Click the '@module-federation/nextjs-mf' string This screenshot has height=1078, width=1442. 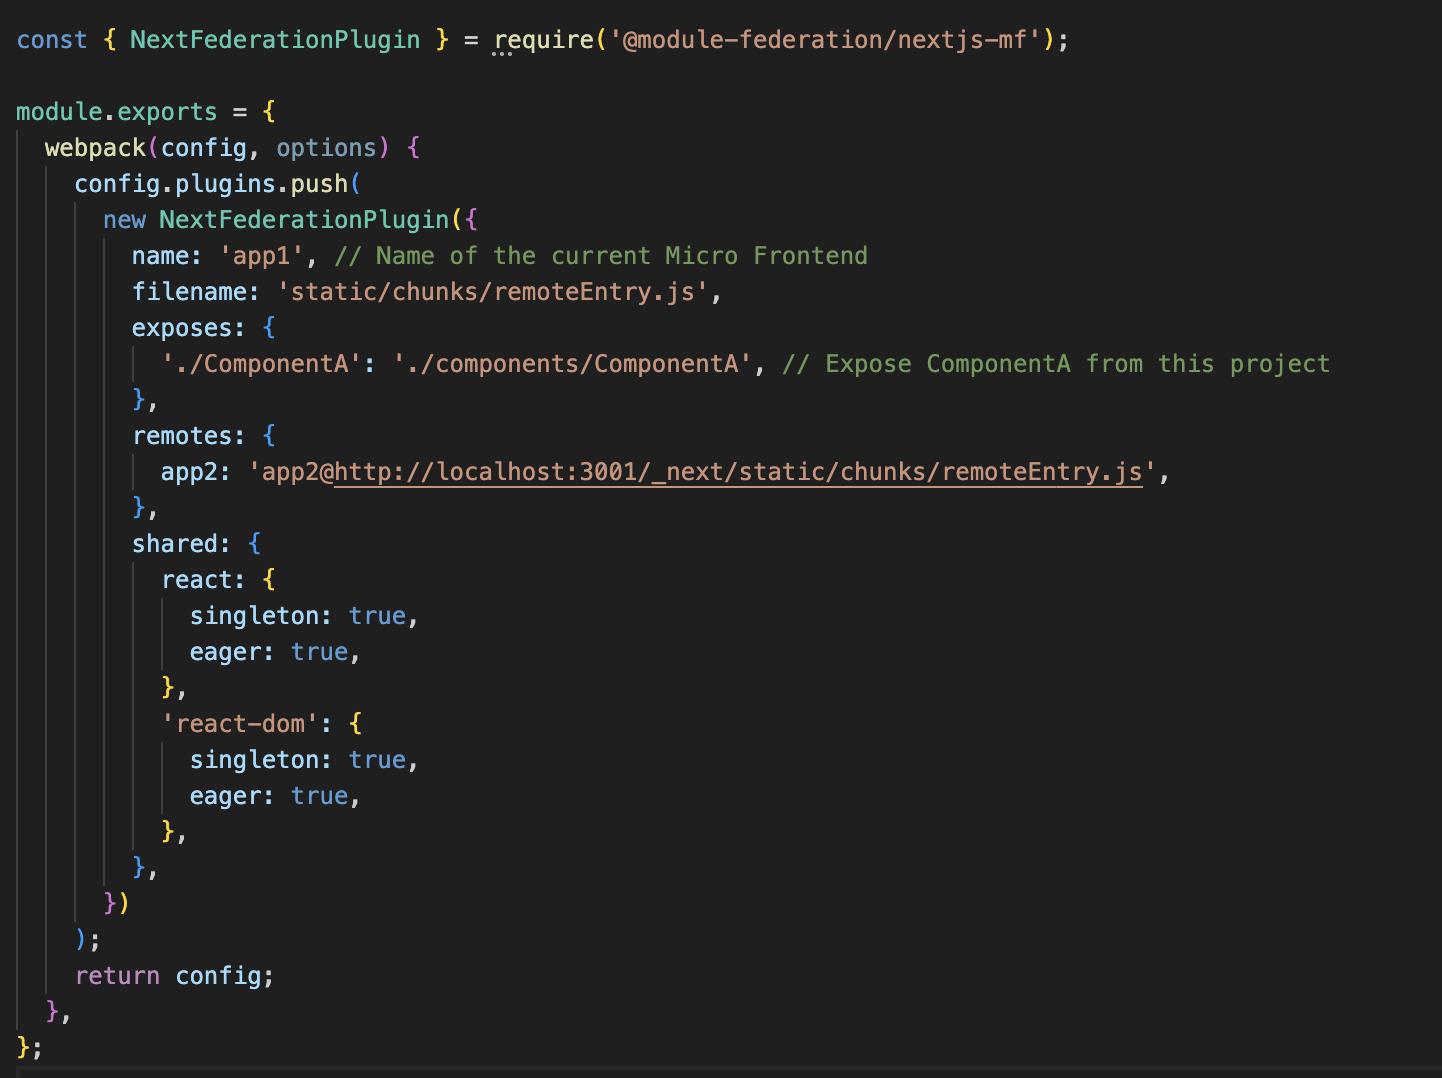click(x=826, y=40)
